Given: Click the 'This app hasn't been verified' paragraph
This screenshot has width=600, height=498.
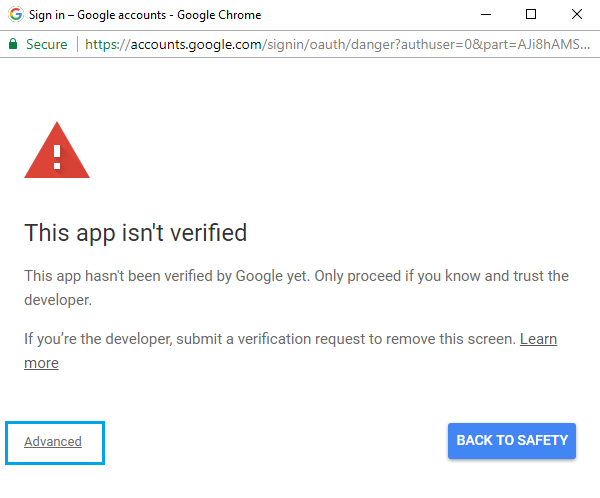Looking at the screenshot, I should (x=297, y=288).
